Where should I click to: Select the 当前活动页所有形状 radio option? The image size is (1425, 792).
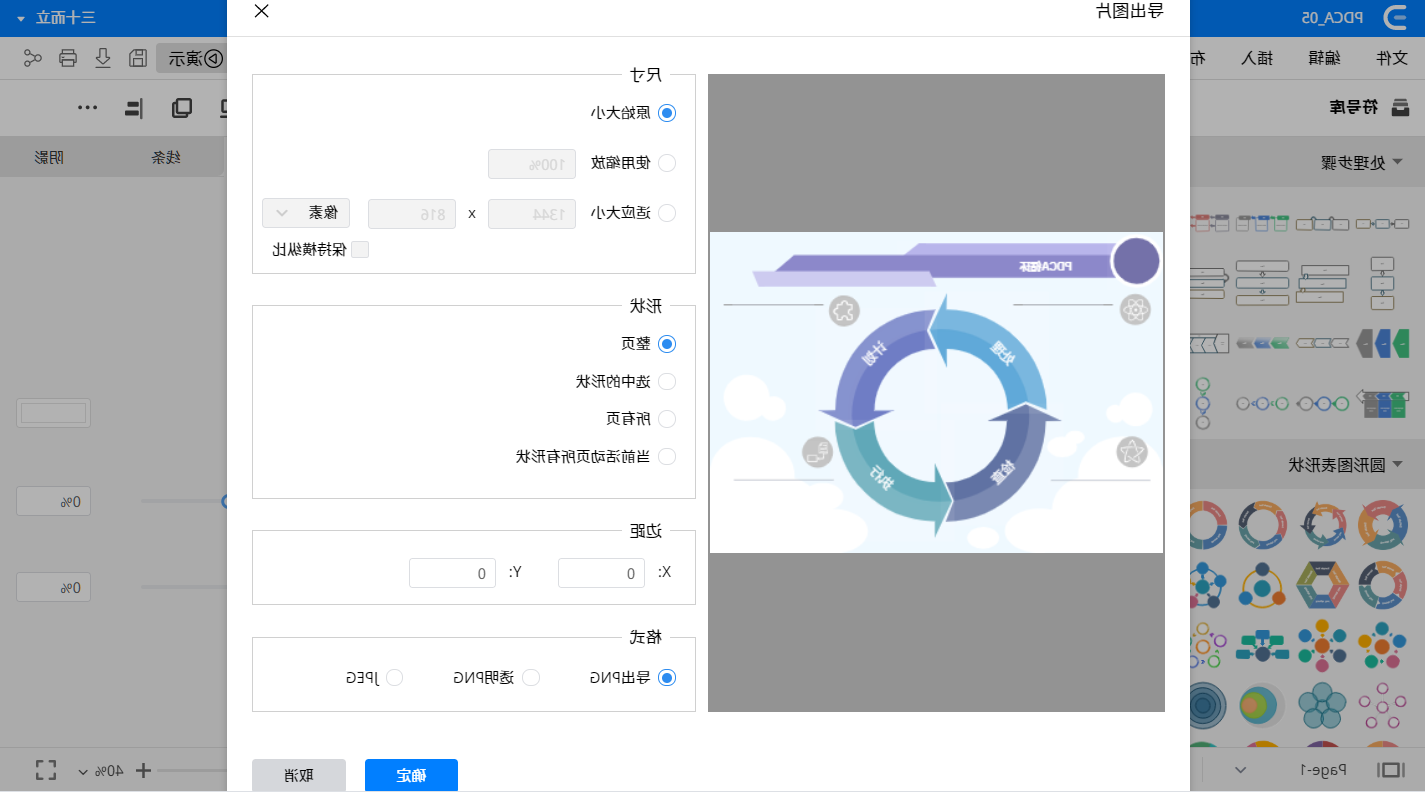tap(667, 456)
